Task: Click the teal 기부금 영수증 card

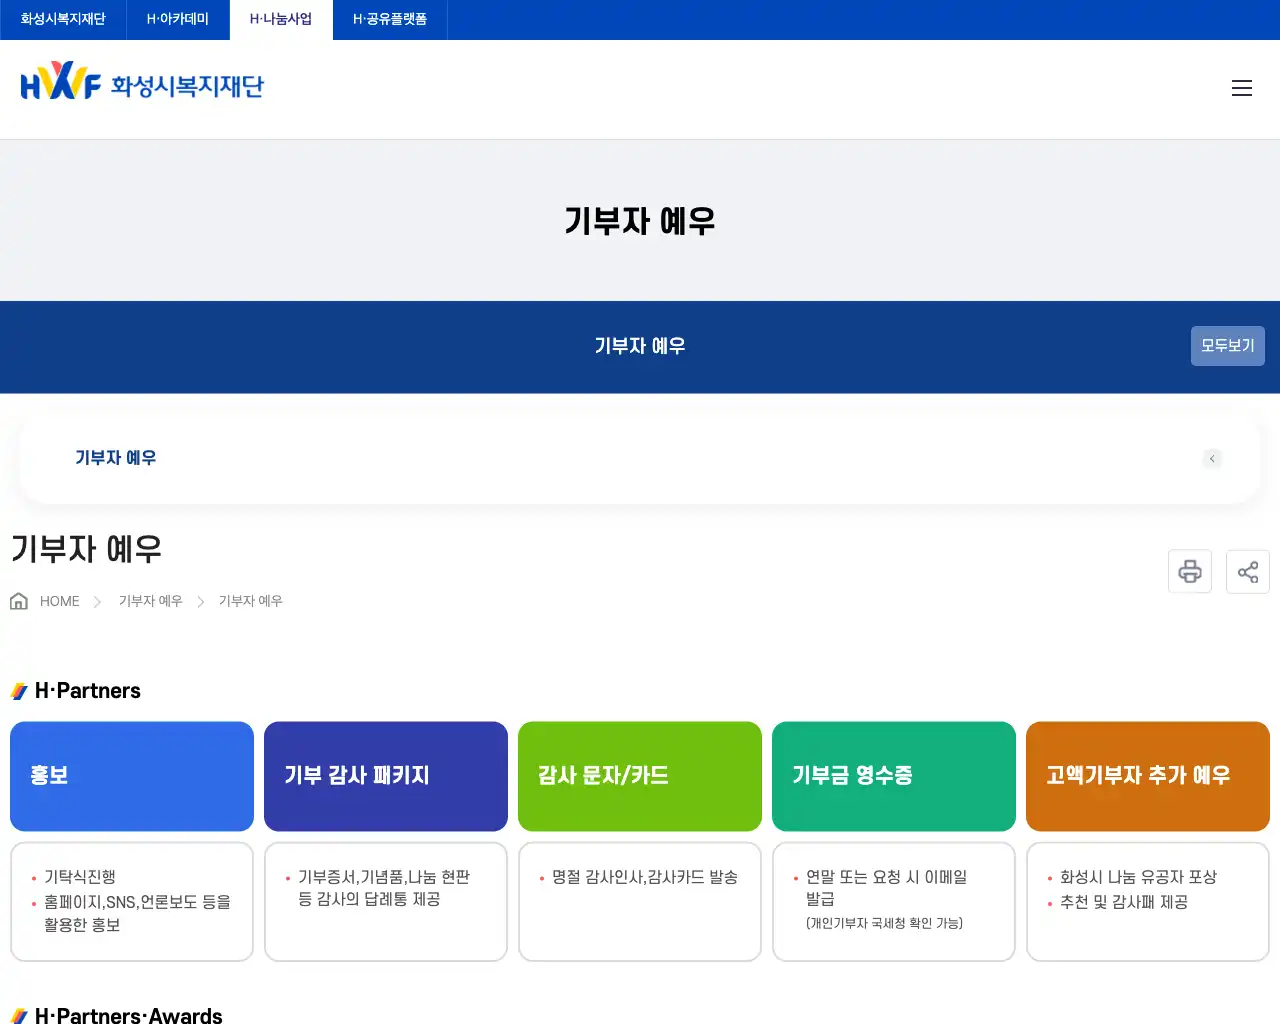Action: 894,776
